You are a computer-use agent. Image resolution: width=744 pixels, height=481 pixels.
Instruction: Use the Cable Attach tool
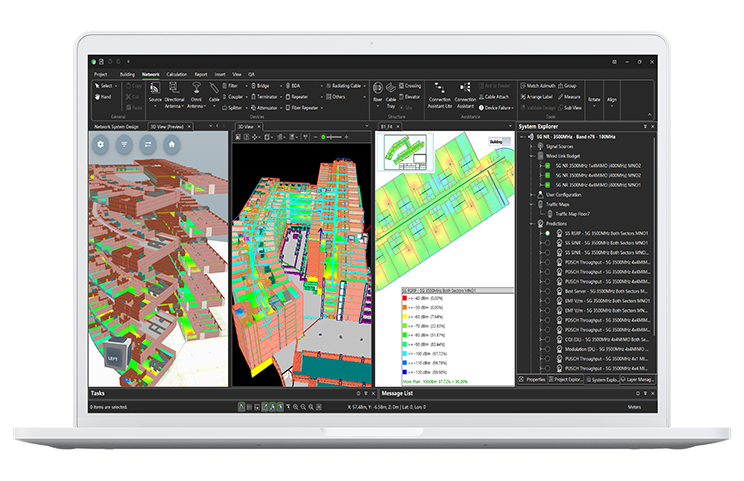tap(494, 97)
